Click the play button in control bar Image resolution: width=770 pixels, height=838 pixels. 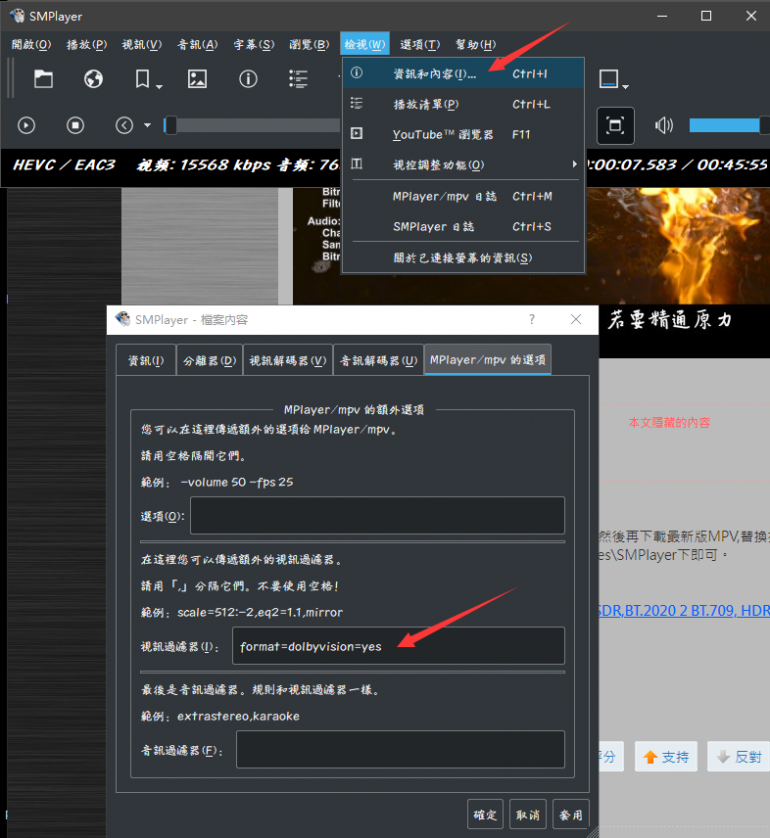[x=26, y=126]
